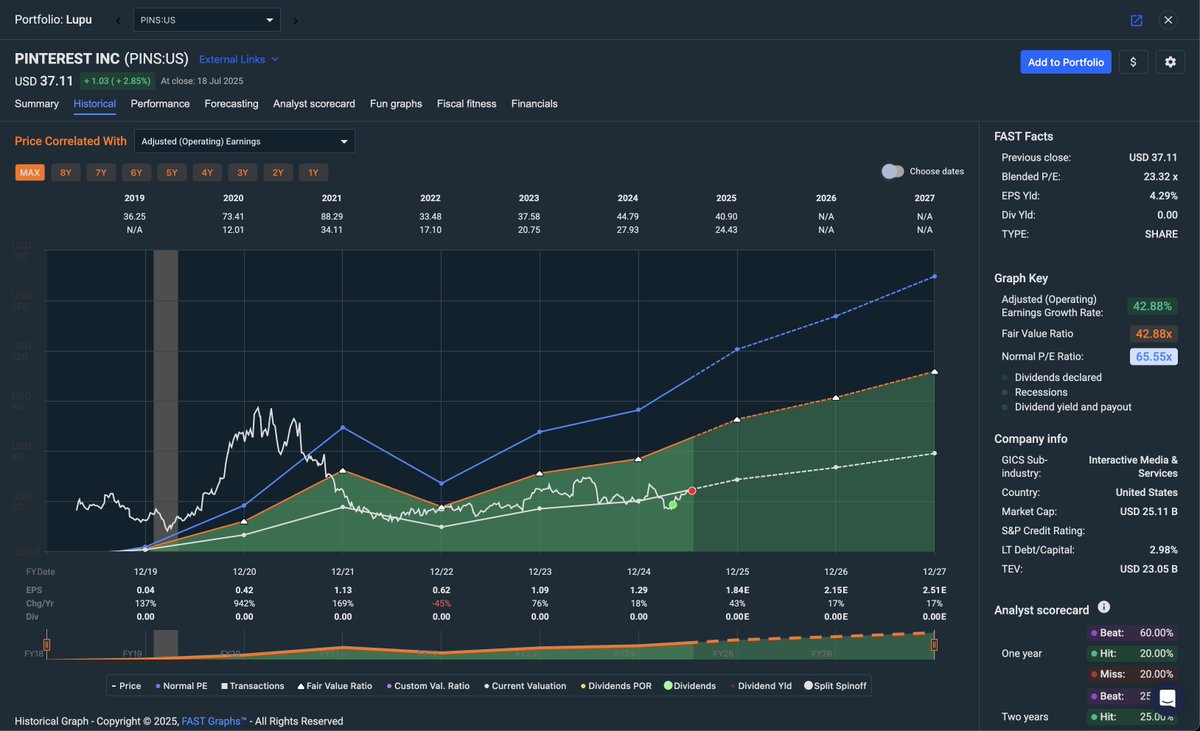1200x731 pixels.
Task: Select the 2Y time range
Action: pos(278,172)
